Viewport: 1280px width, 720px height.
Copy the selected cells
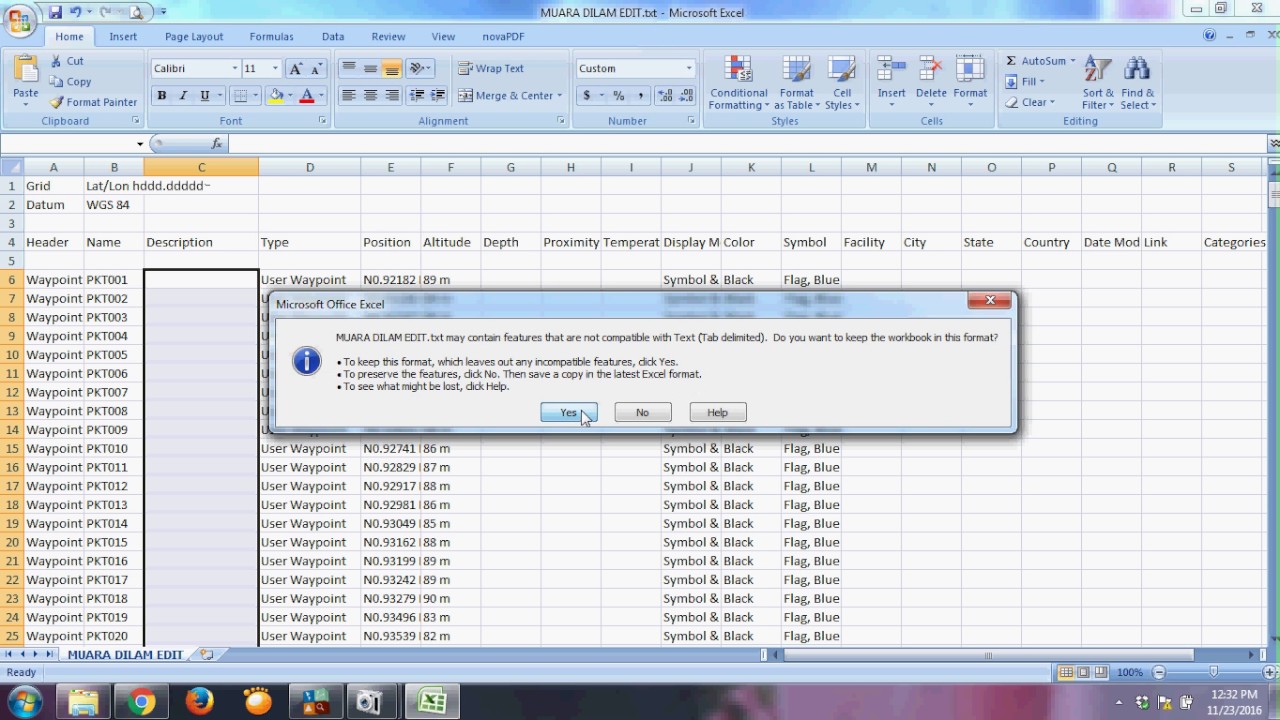click(70, 82)
